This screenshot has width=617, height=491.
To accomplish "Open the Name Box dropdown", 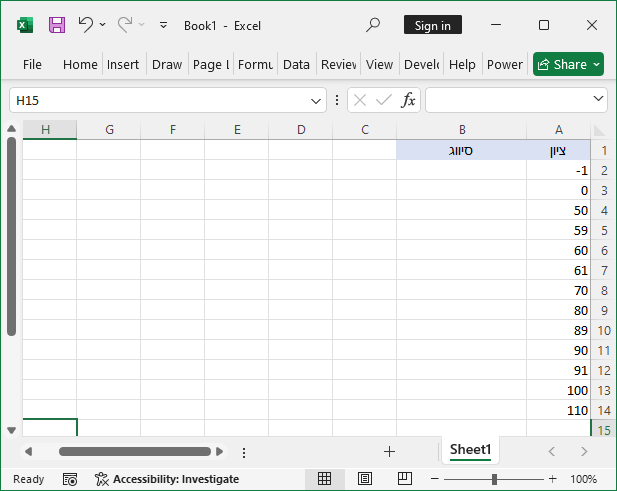I will (316, 100).
